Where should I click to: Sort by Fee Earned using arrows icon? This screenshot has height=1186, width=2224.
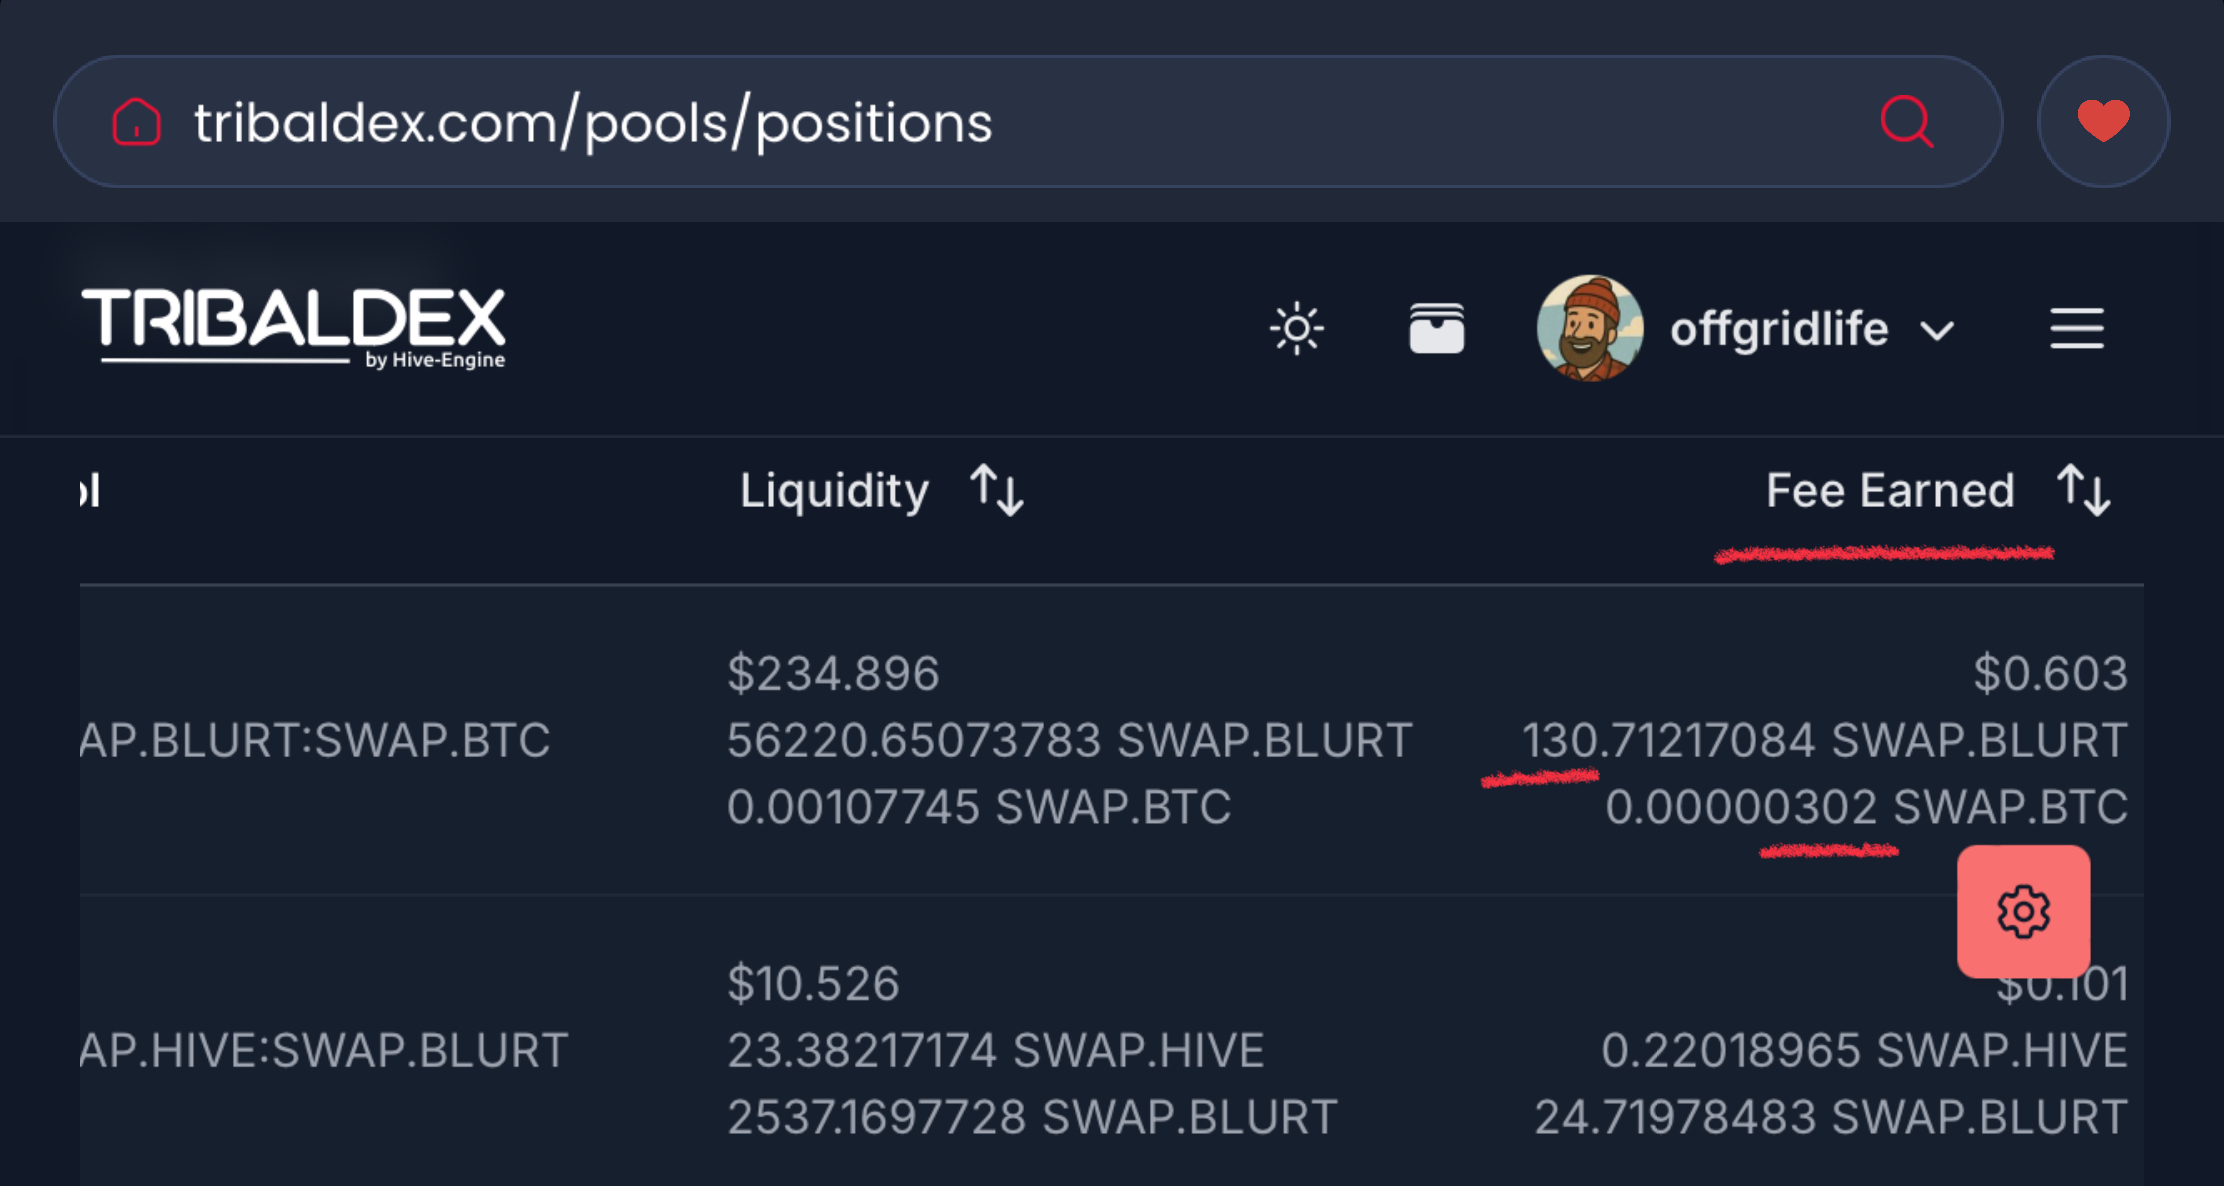(x=2084, y=490)
